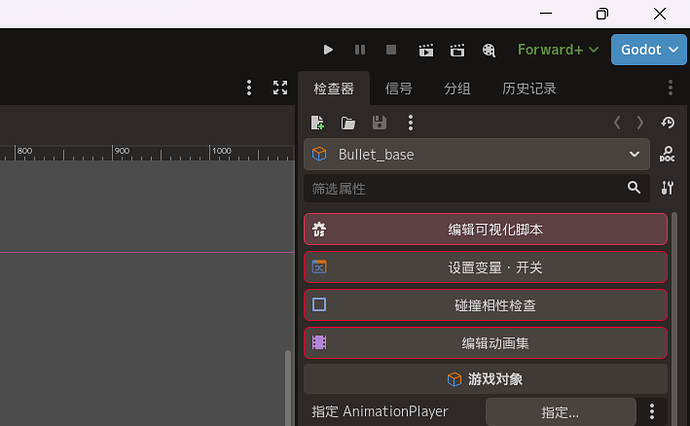
Task: Click the viewport vertical scrollbar
Action: 288,388
